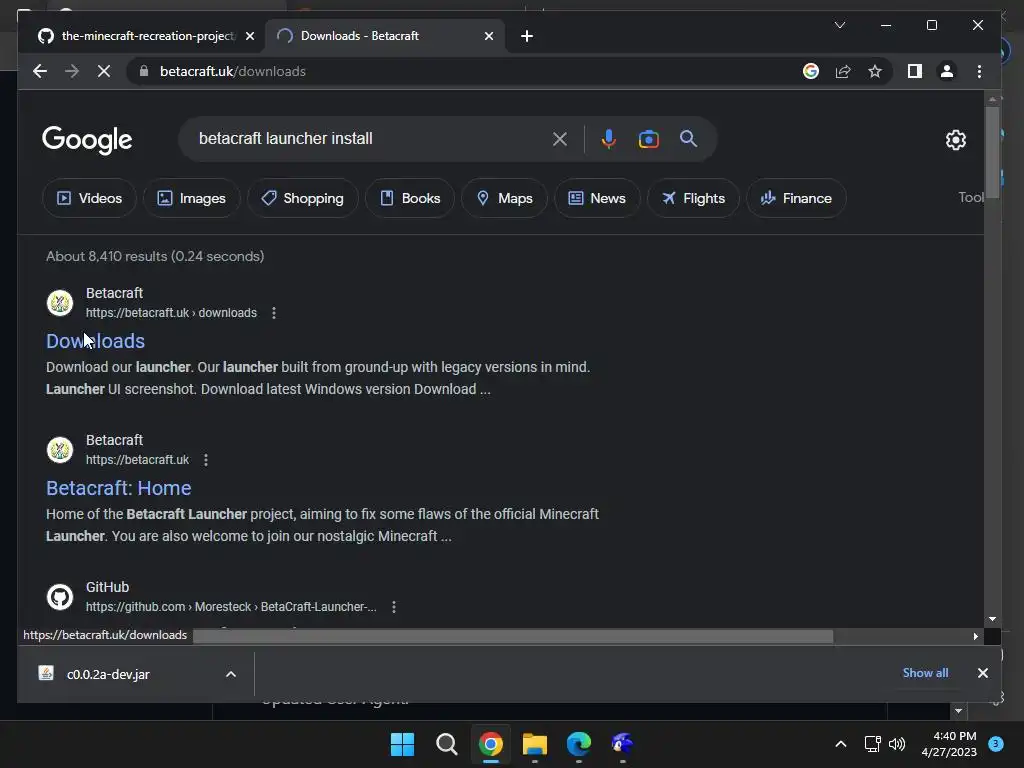The image size is (1024, 768).
Task: Open options for the GitHub result
Action: (394, 607)
